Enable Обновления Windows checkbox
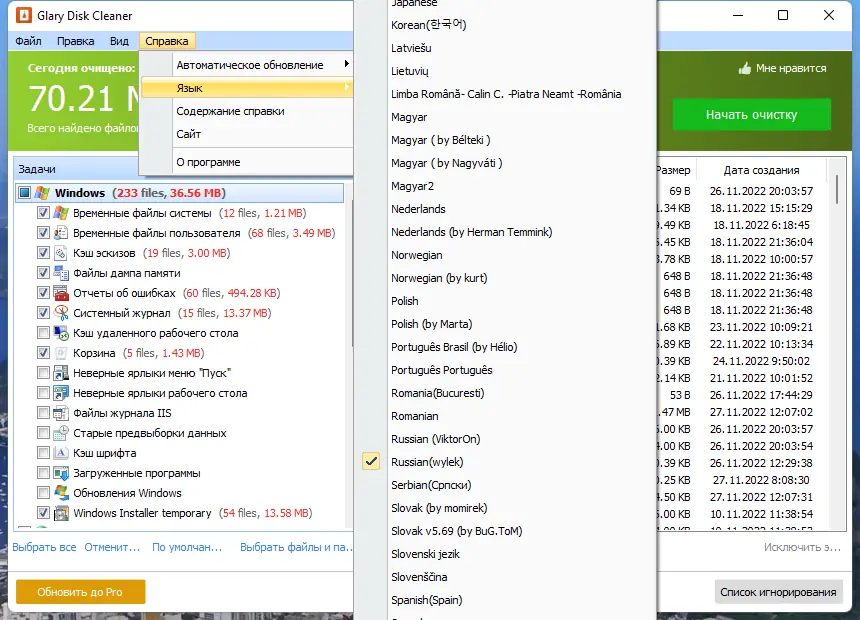860x620 pixels. click(x=43, y=493)
